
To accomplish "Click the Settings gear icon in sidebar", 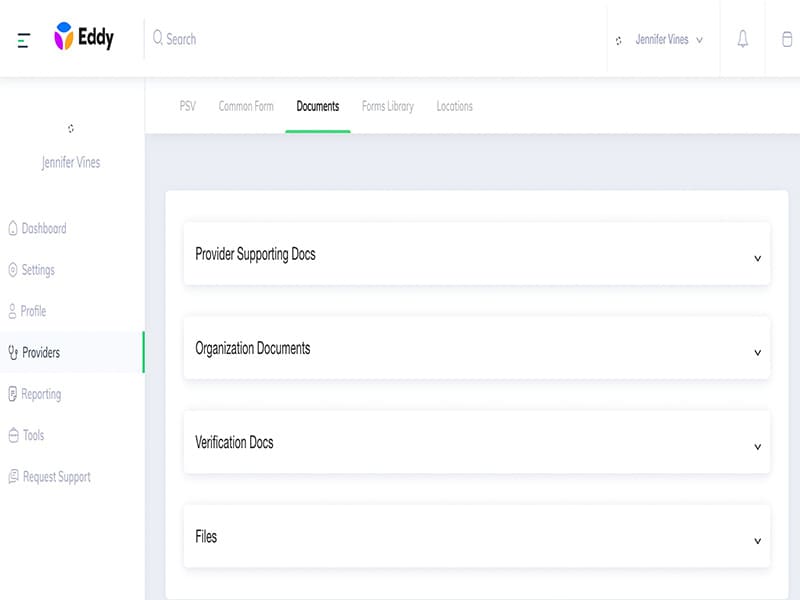I will [x=13, y=269].
